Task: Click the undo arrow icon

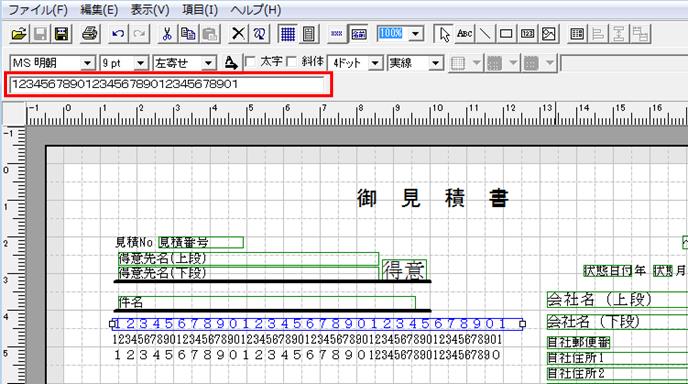Action: (118, 34)
